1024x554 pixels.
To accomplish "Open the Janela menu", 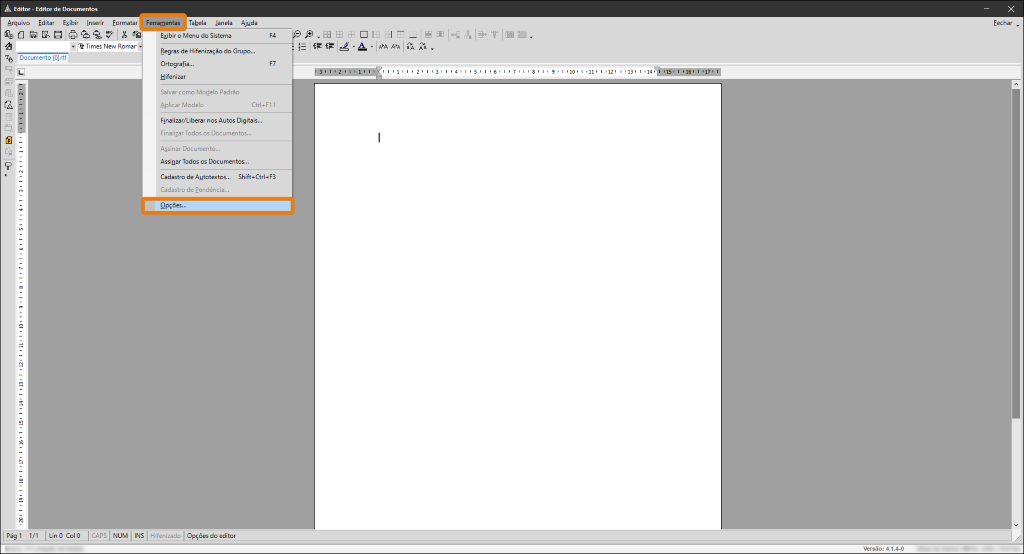I will [224, 23].
